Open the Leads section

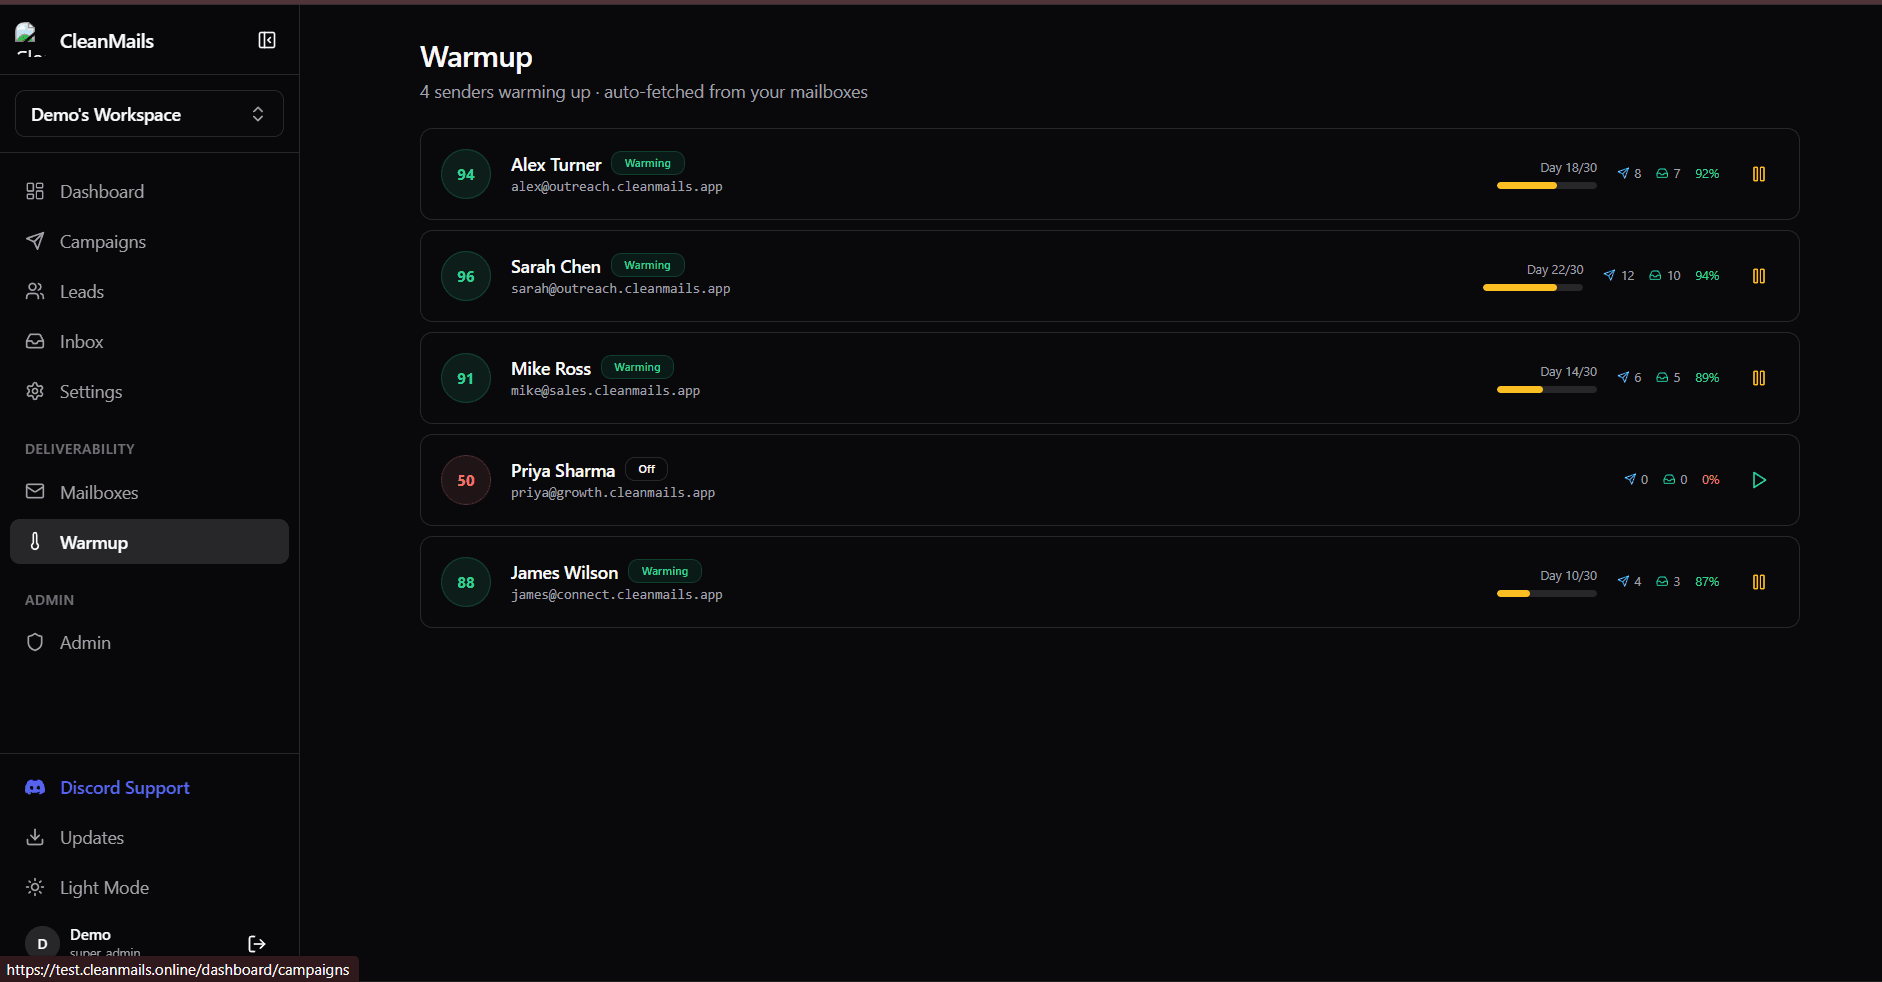[149, 291]
